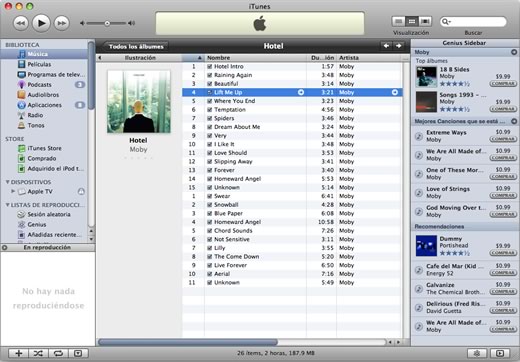Open Películas in the sidebar

pyautogui.click(x=44, y=64)
